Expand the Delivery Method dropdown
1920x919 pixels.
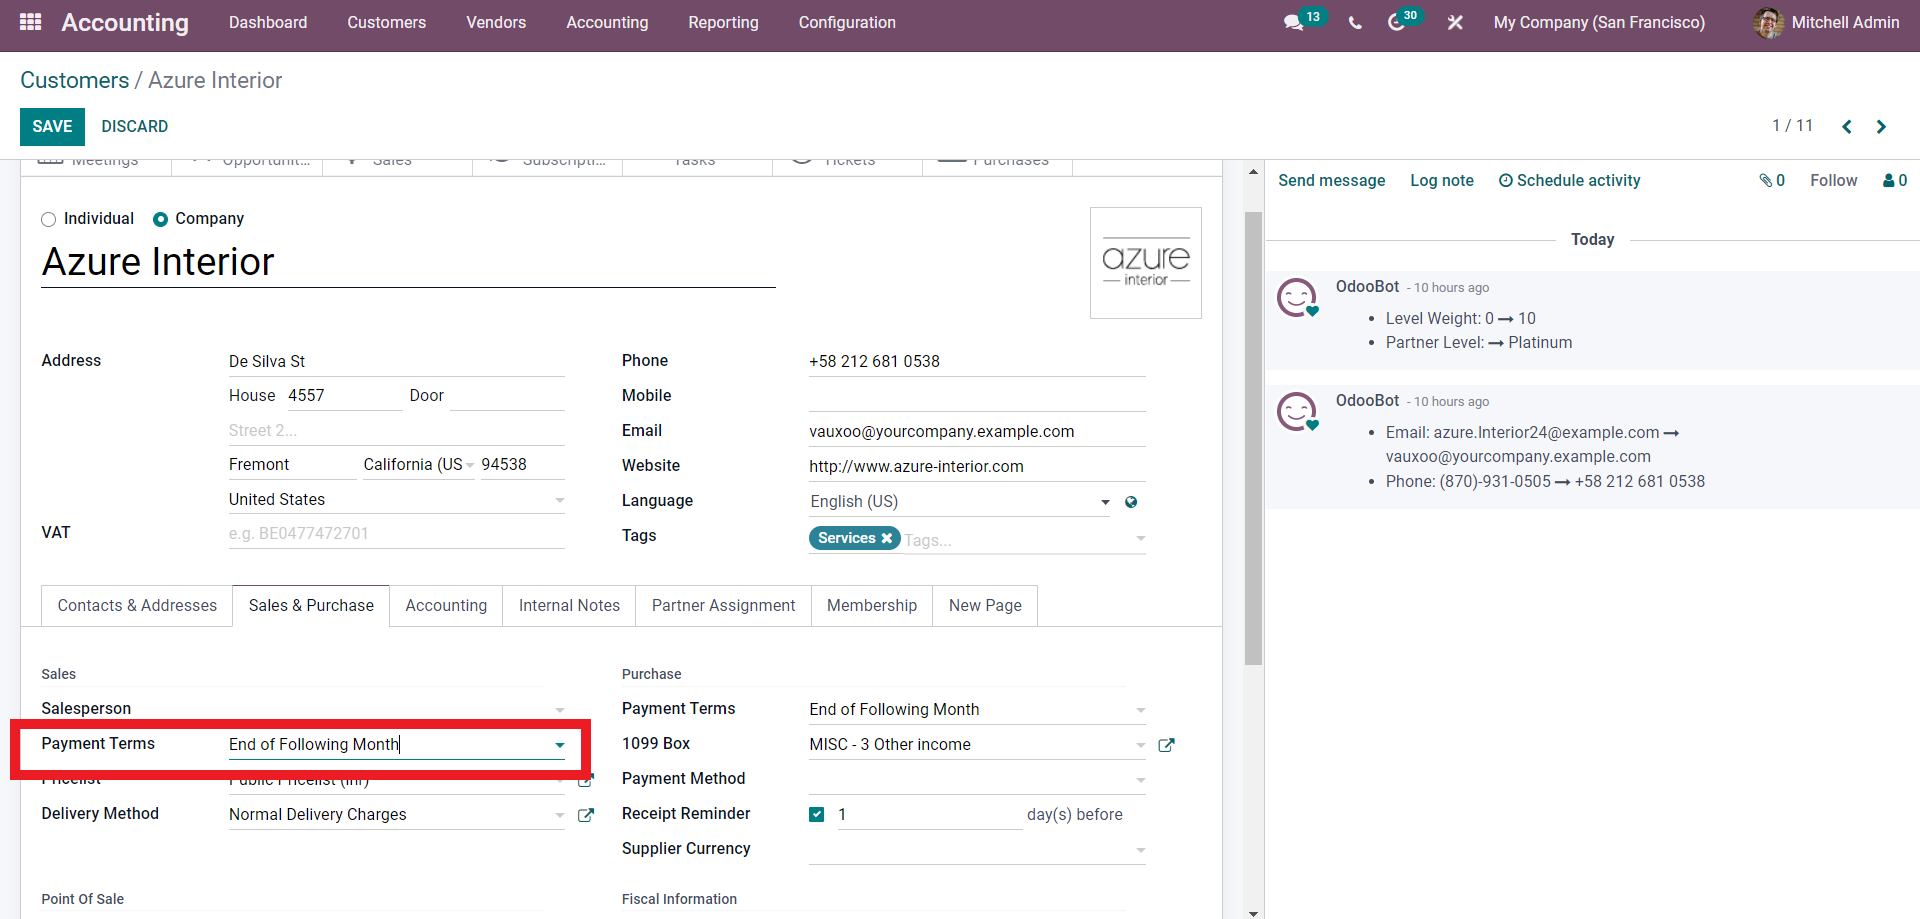point(560,815)
